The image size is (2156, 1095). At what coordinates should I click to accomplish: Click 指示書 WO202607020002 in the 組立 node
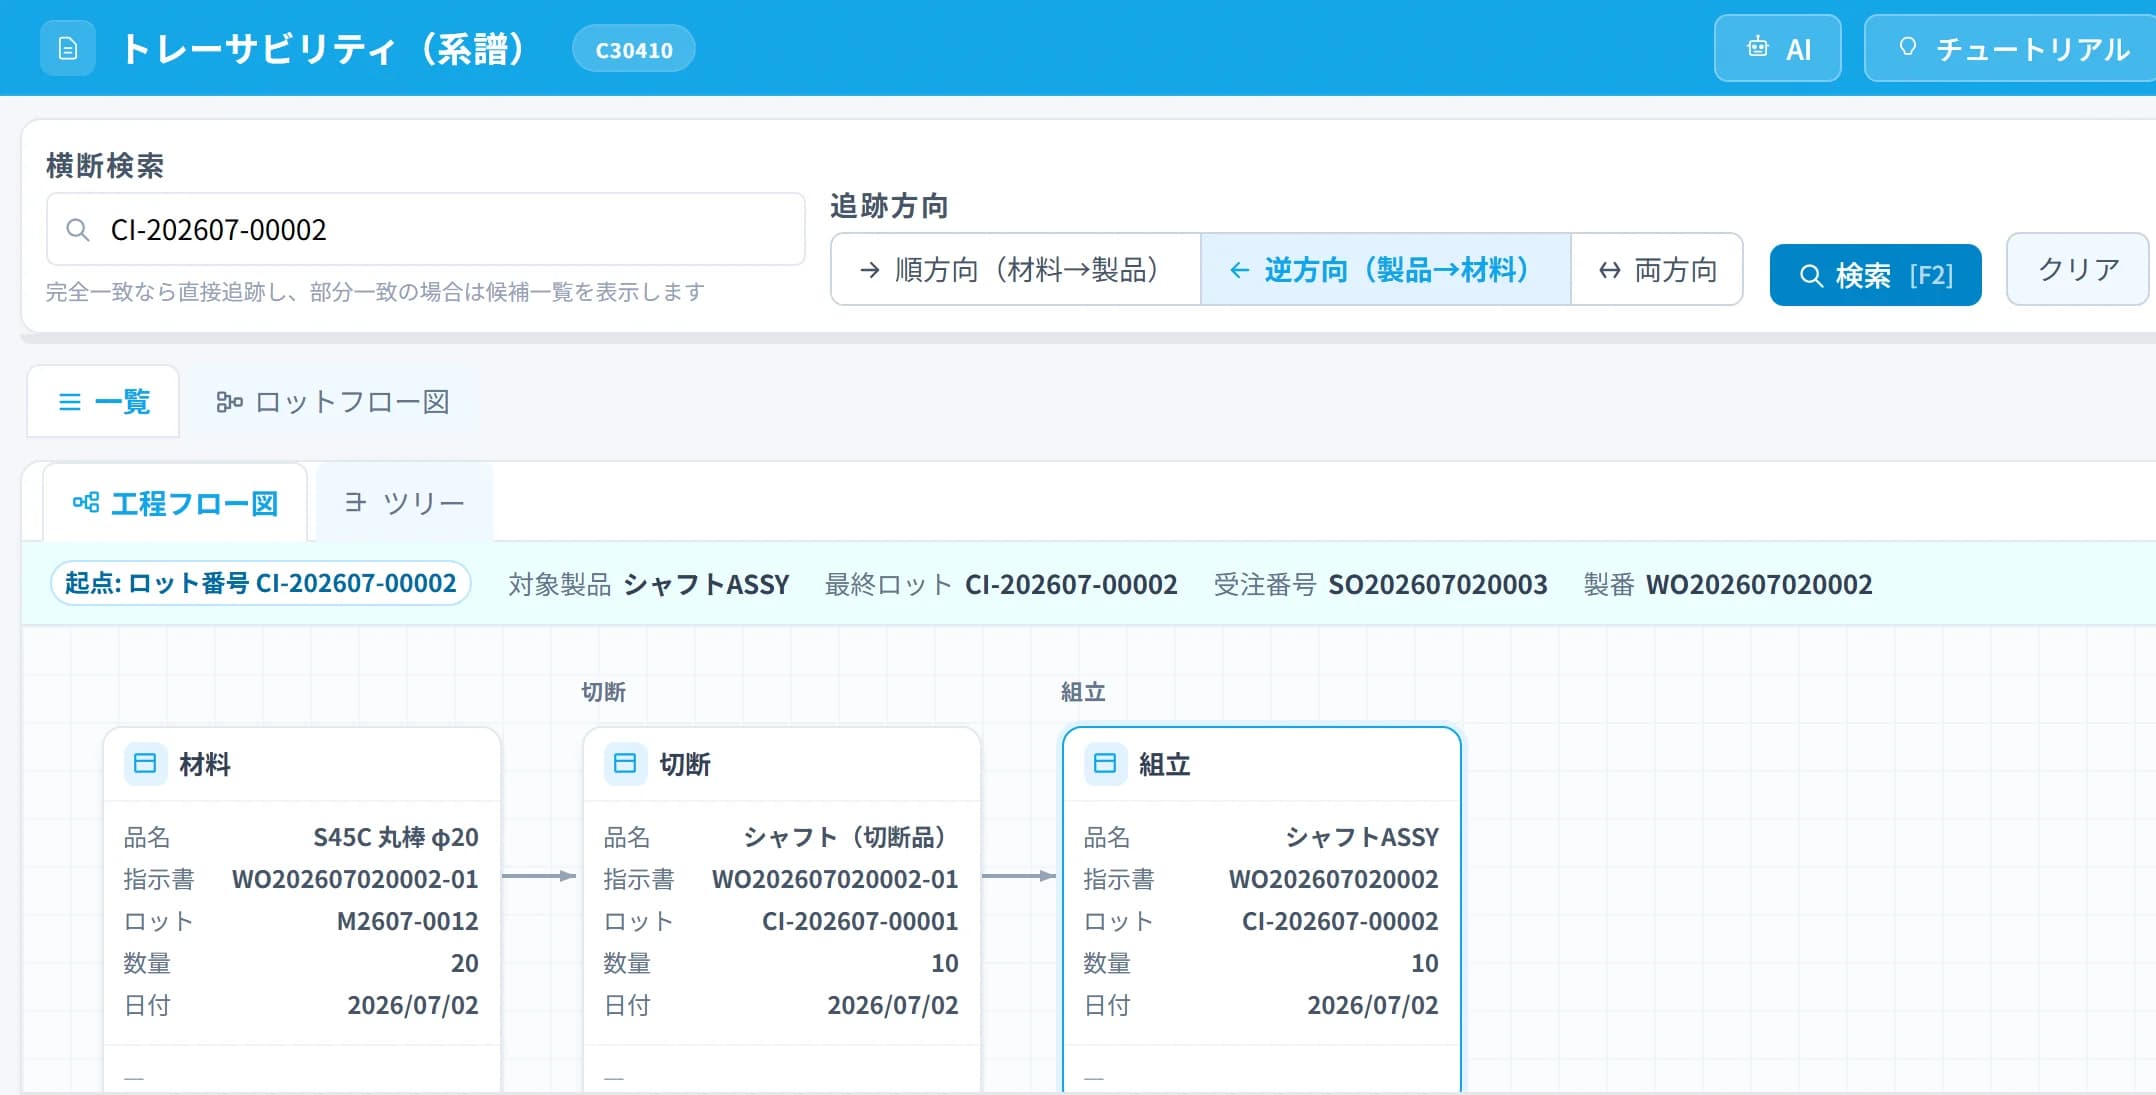[x=1333, y=879]
